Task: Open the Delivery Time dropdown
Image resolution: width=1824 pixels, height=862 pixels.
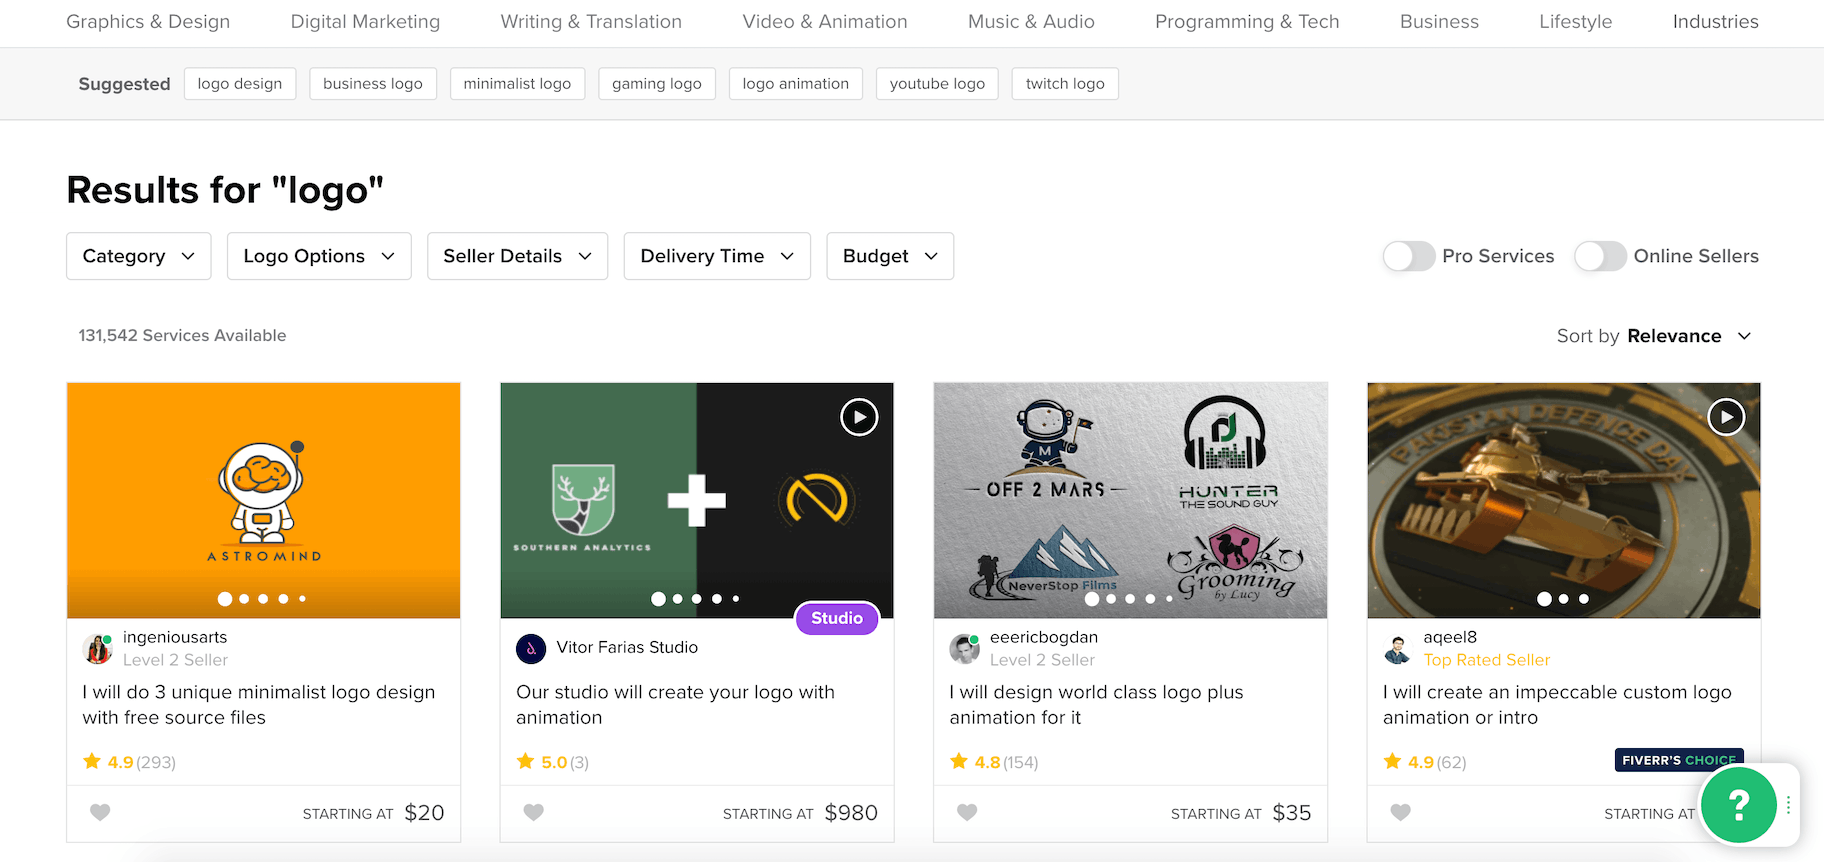Action: point(717,256)
